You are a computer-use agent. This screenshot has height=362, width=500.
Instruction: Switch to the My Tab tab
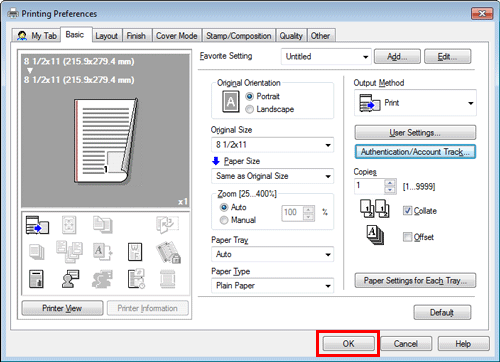click(x=37, y=36)
